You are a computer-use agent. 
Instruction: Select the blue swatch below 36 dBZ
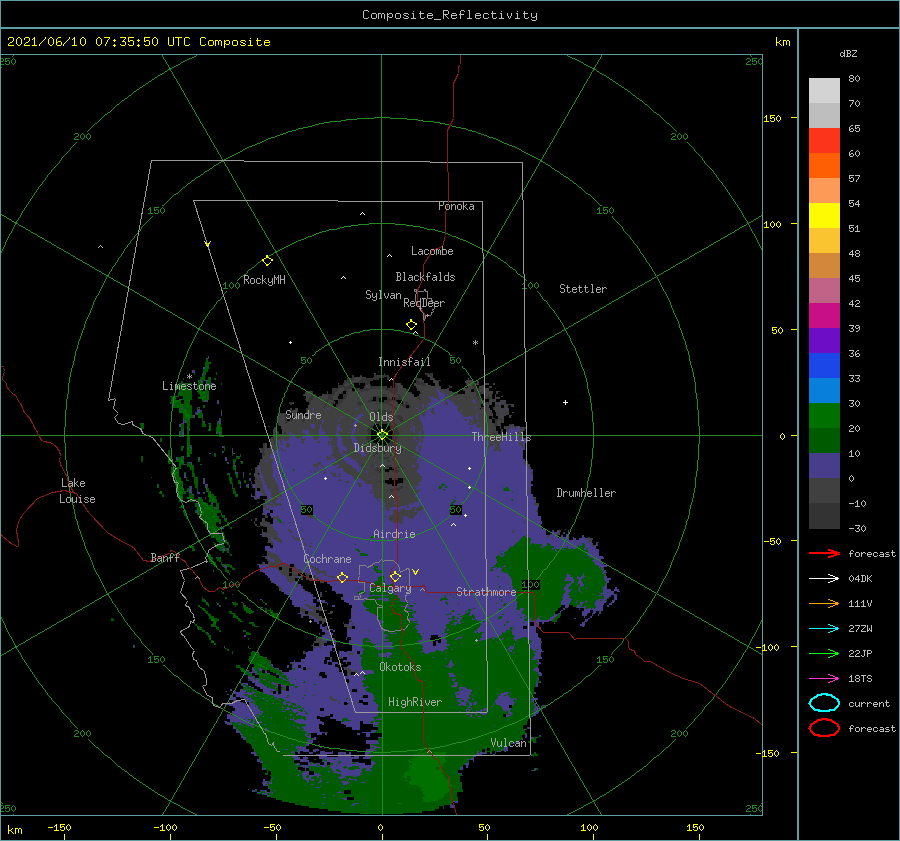click(x=824, y=366)
